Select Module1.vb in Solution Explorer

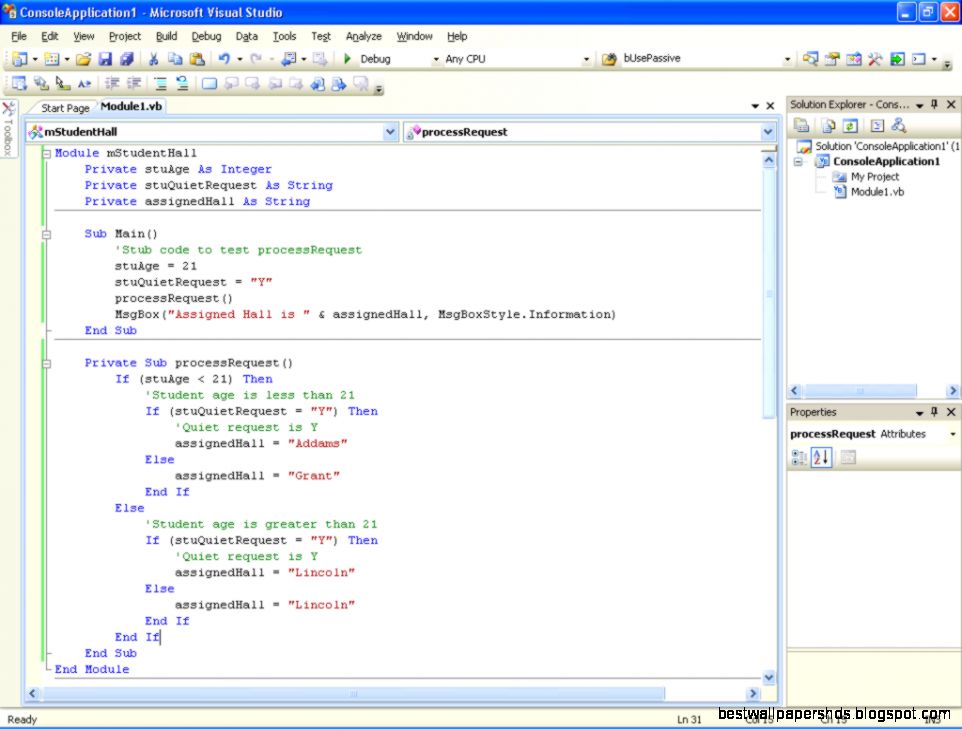pos(877,192)
